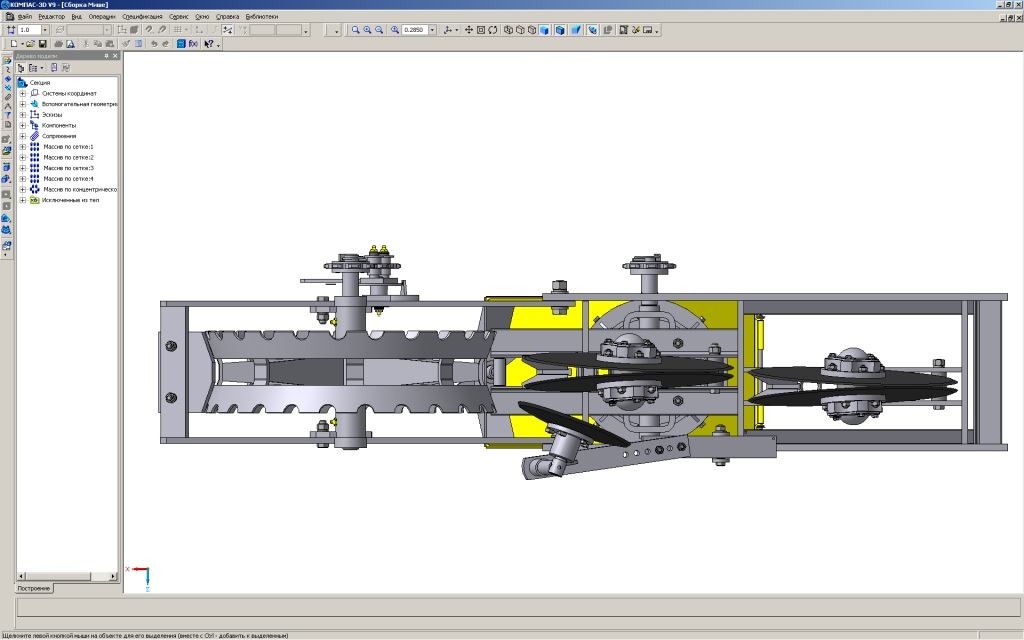1024x640 pixels.
Task: Click the Save document icon
Action: 44,44
